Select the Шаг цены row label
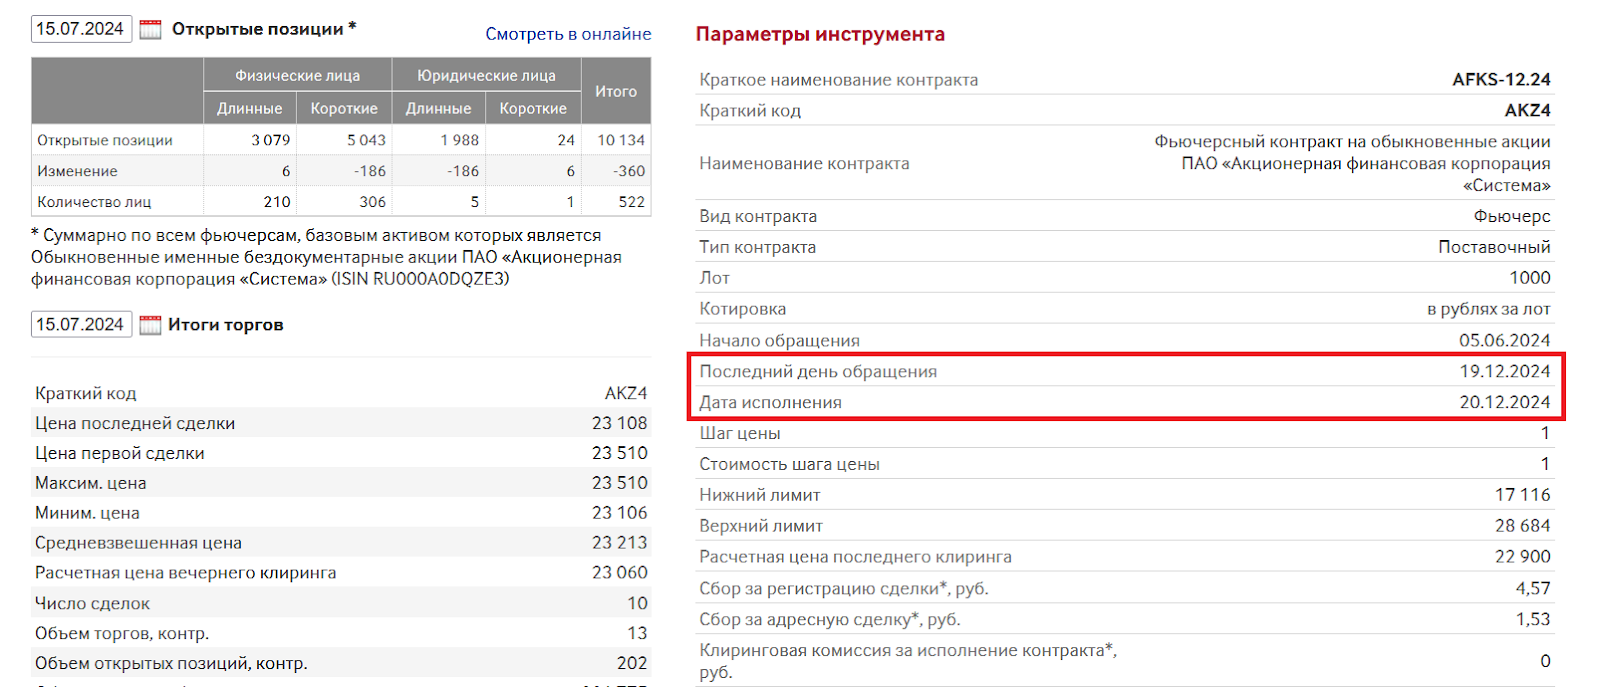 click(740, 433)
